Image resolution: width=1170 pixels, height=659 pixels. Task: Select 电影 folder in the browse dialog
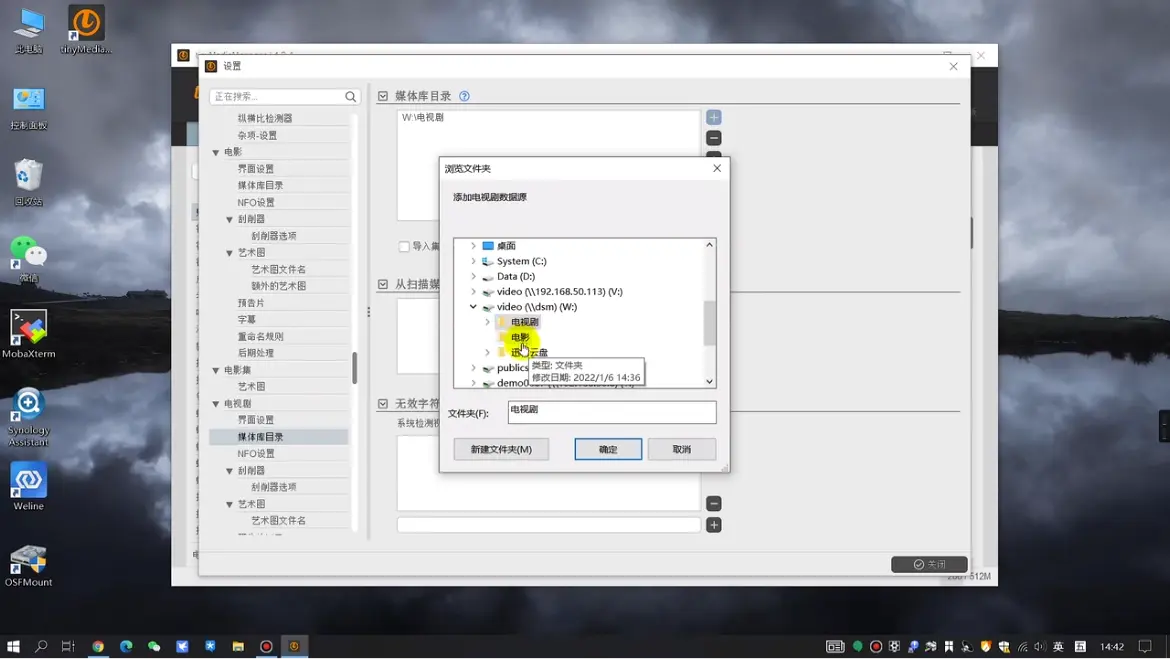click(x=519, y=337)
